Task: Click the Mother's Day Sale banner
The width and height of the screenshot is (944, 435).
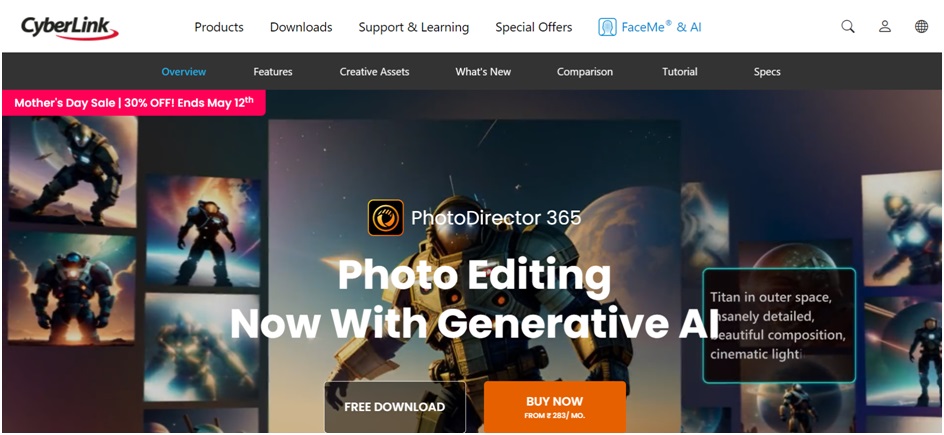Action: pos(134,102)
